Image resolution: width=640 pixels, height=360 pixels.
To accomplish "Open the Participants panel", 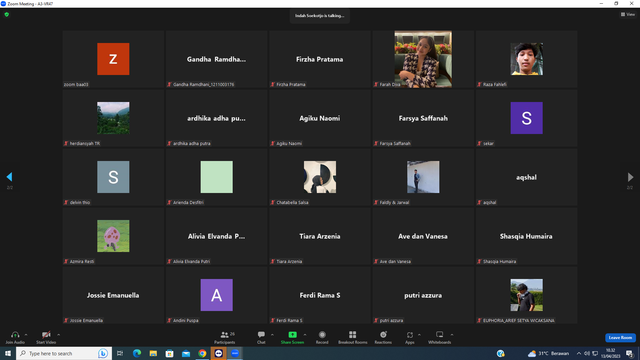I will click(225, 337).
